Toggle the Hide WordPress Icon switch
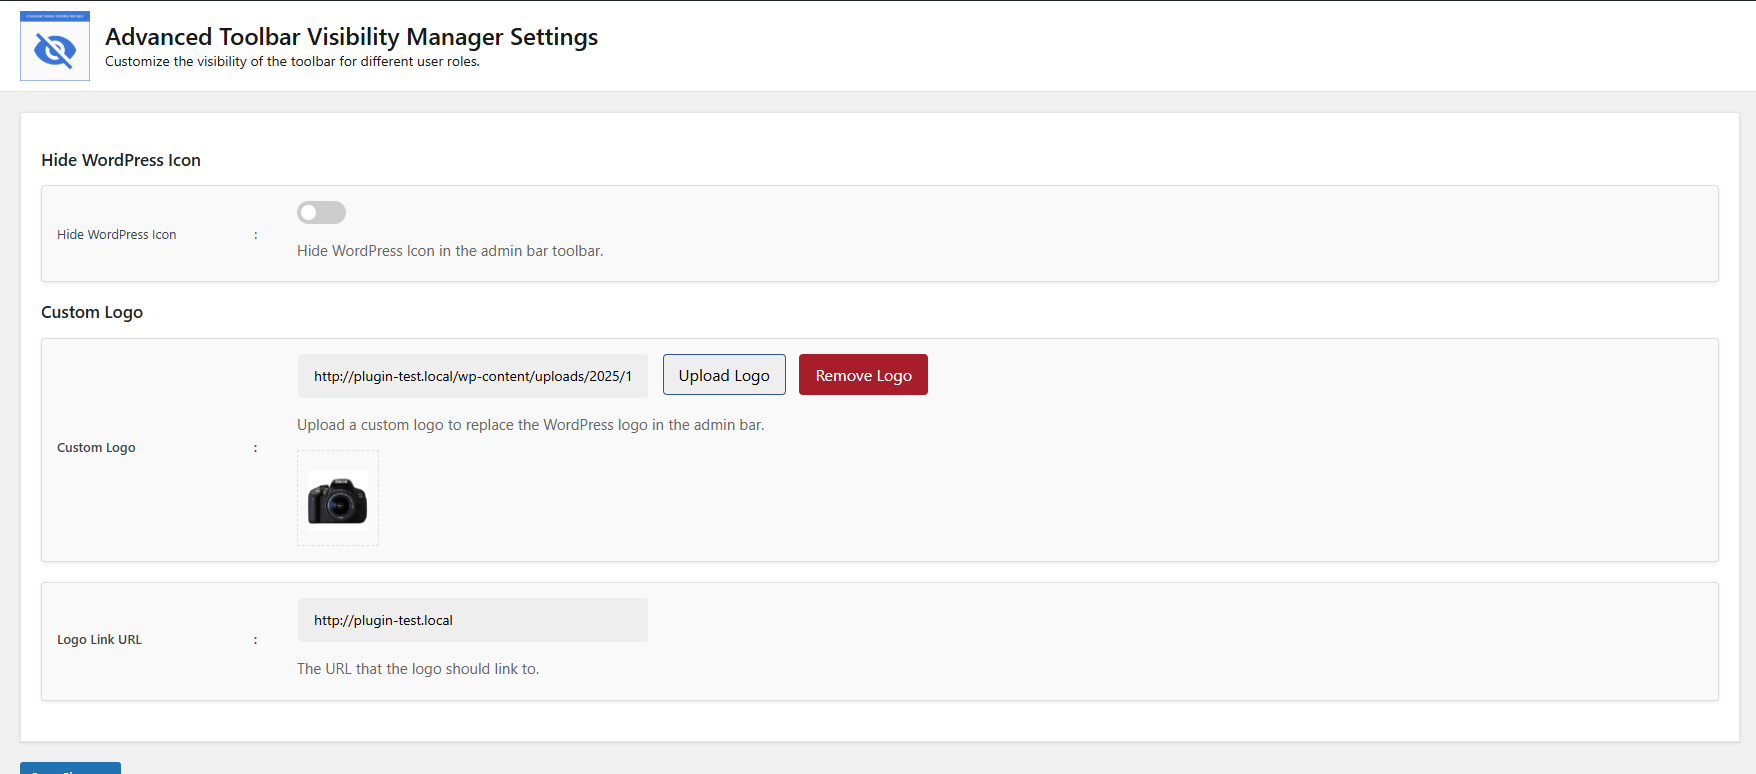The image size is (1756, 774). pyautogui.click(x=321, y=212)
